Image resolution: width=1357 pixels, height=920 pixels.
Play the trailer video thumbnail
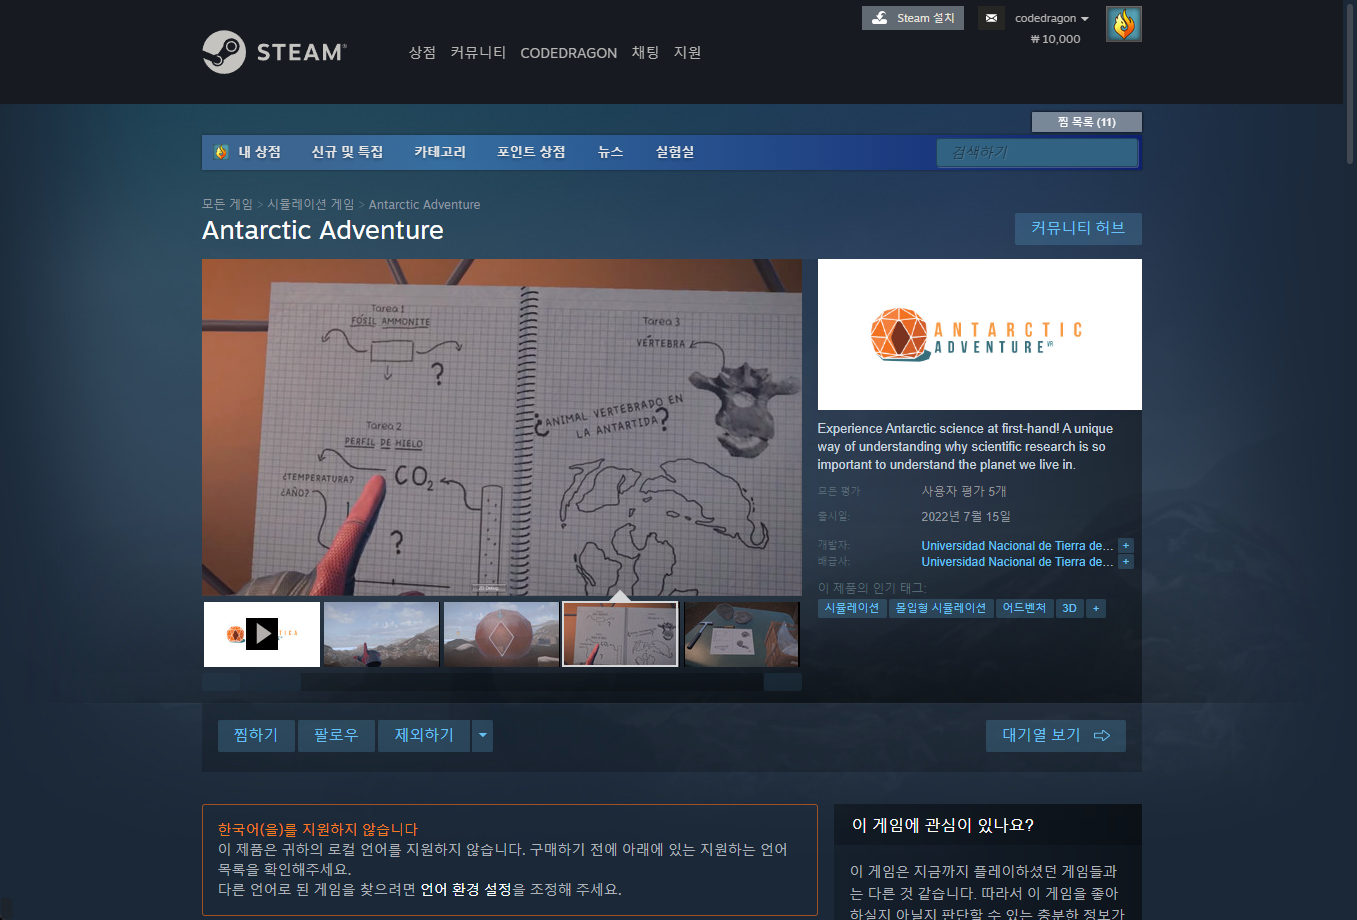[262, 634]
